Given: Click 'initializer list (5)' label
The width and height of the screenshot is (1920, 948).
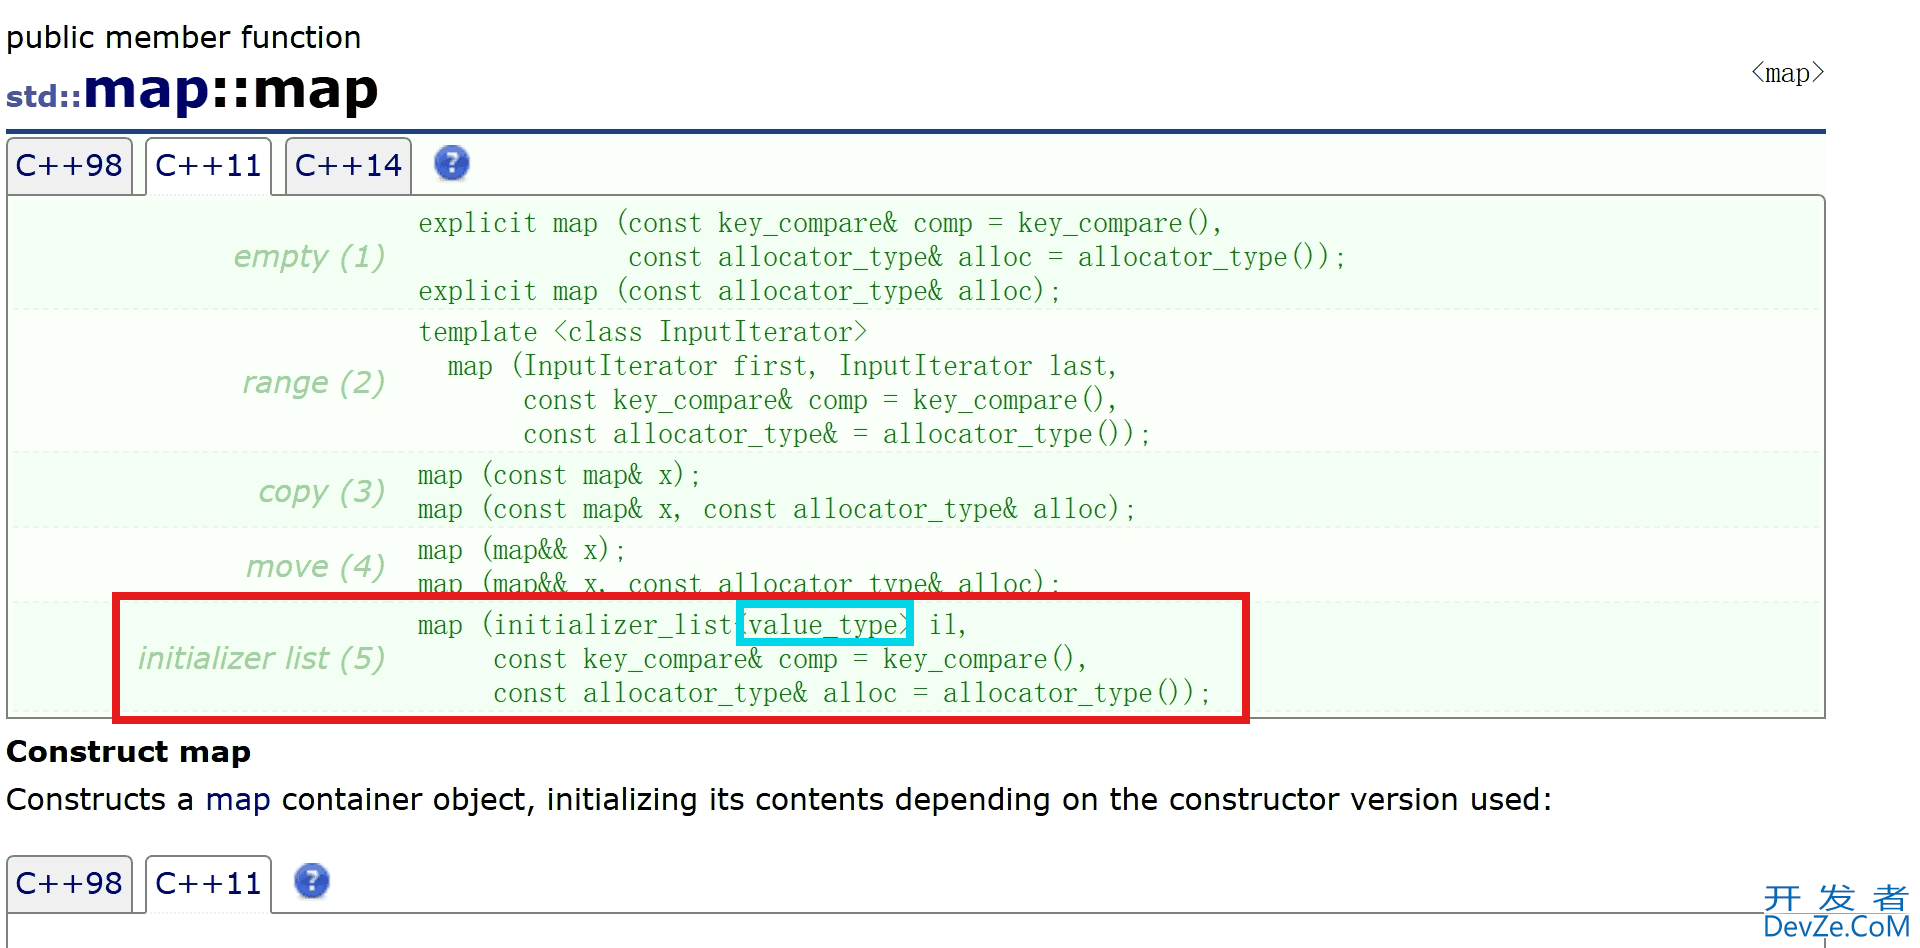Looking at the screenshot, I should click(262, 659).
